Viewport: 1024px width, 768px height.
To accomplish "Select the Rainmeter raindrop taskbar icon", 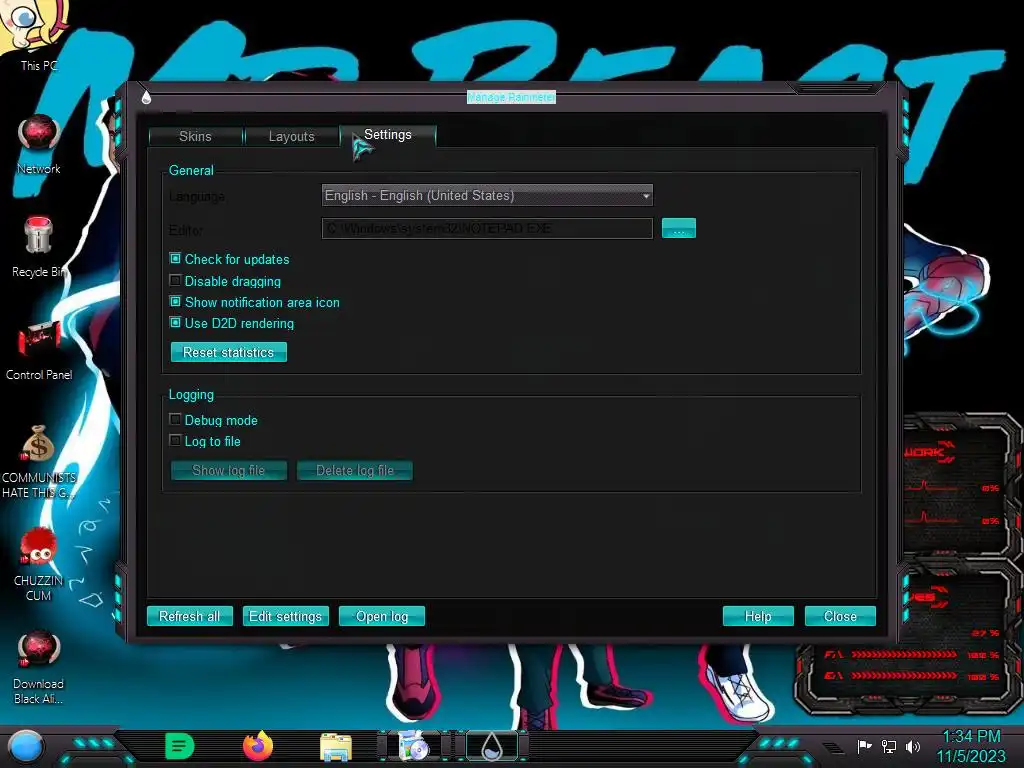I will click(492, 746).
